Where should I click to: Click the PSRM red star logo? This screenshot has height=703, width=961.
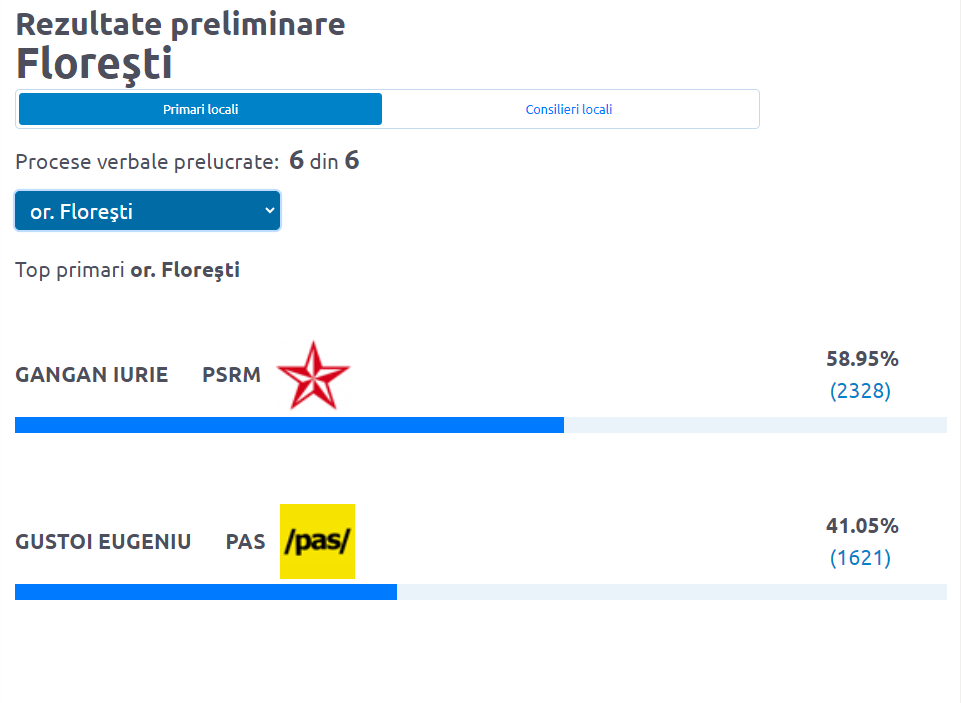(x=313, y=375)
